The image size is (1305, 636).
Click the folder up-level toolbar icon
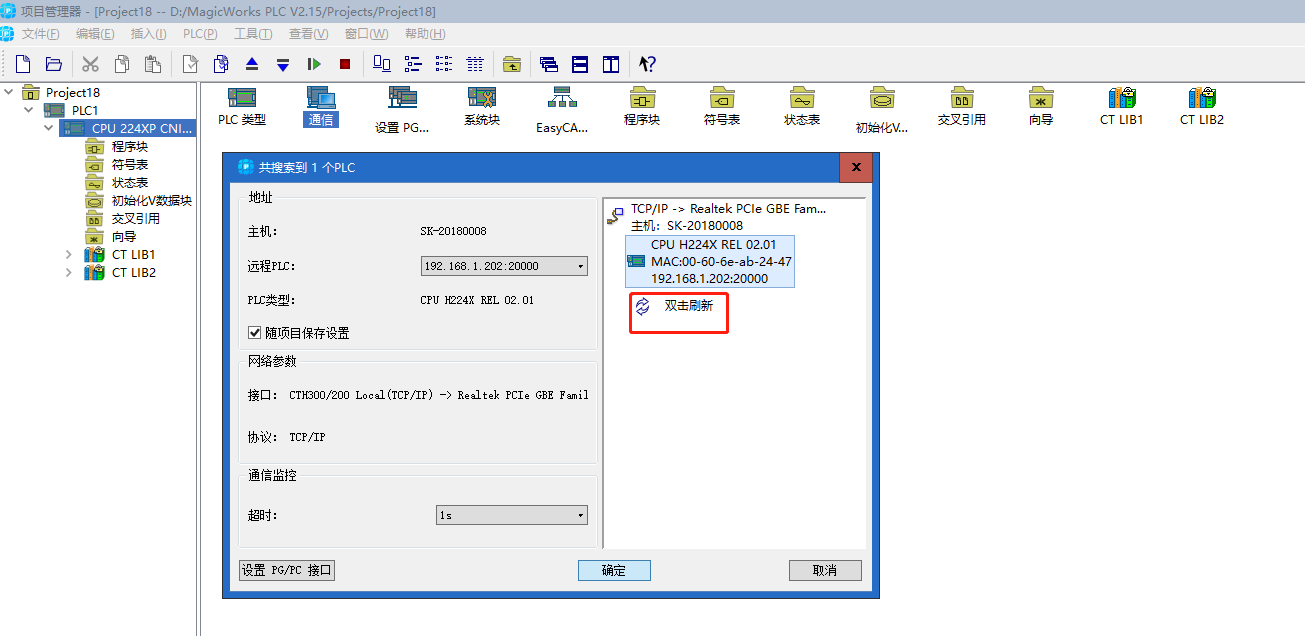point(512,64)
